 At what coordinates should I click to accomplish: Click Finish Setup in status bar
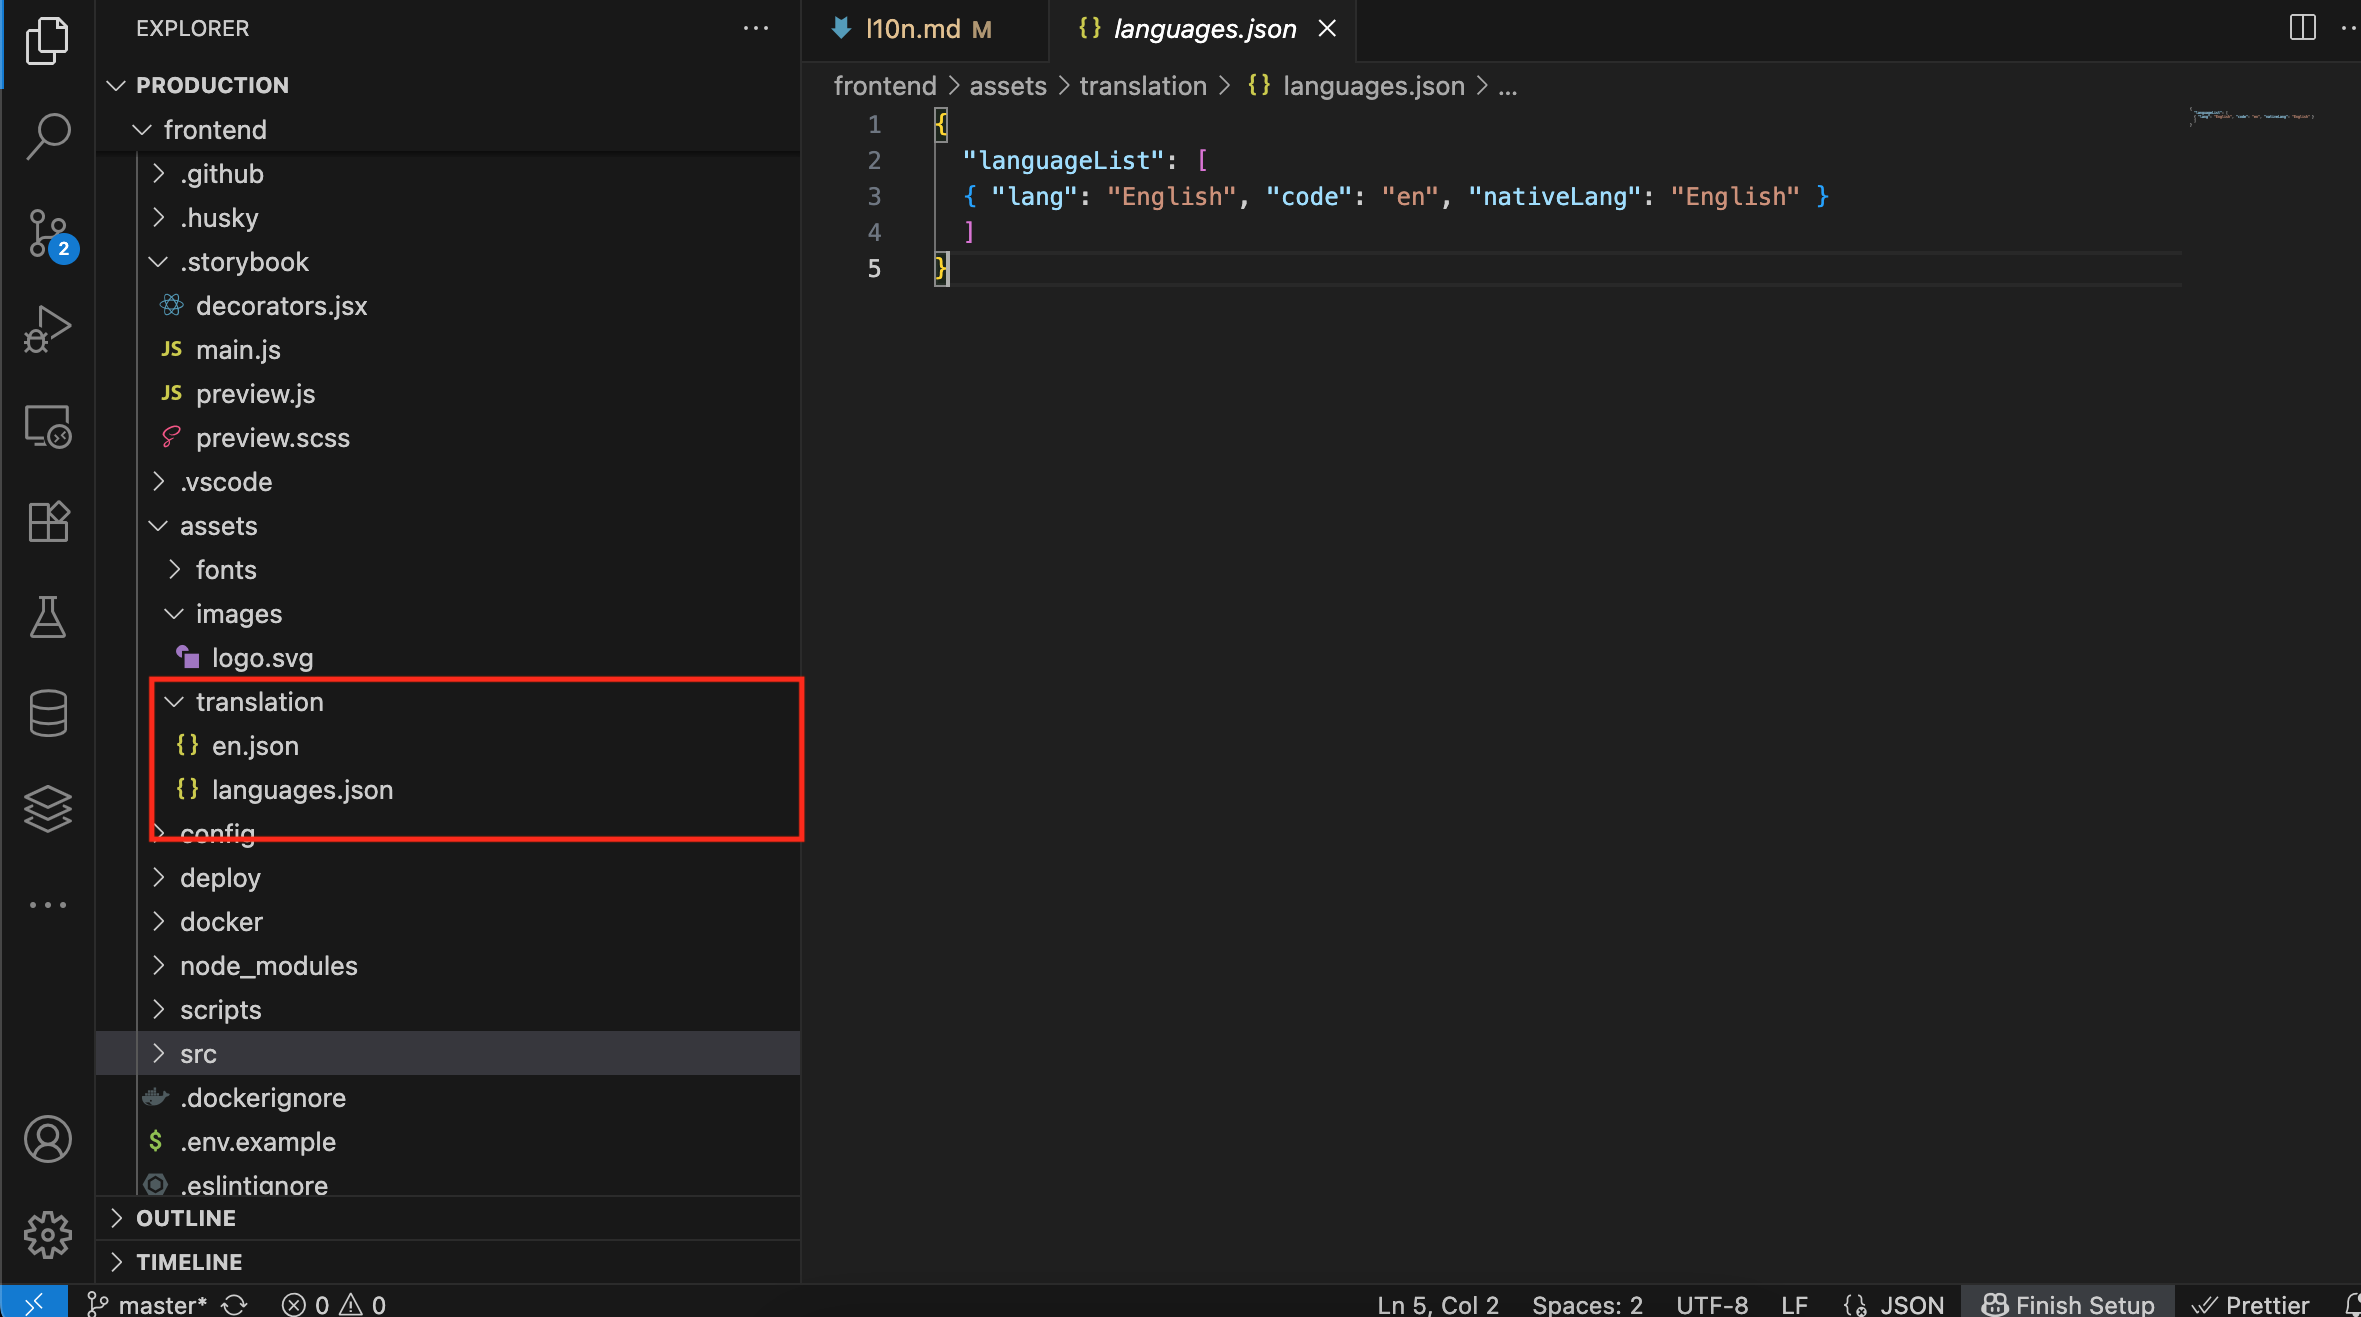tap(2068, 1304)
